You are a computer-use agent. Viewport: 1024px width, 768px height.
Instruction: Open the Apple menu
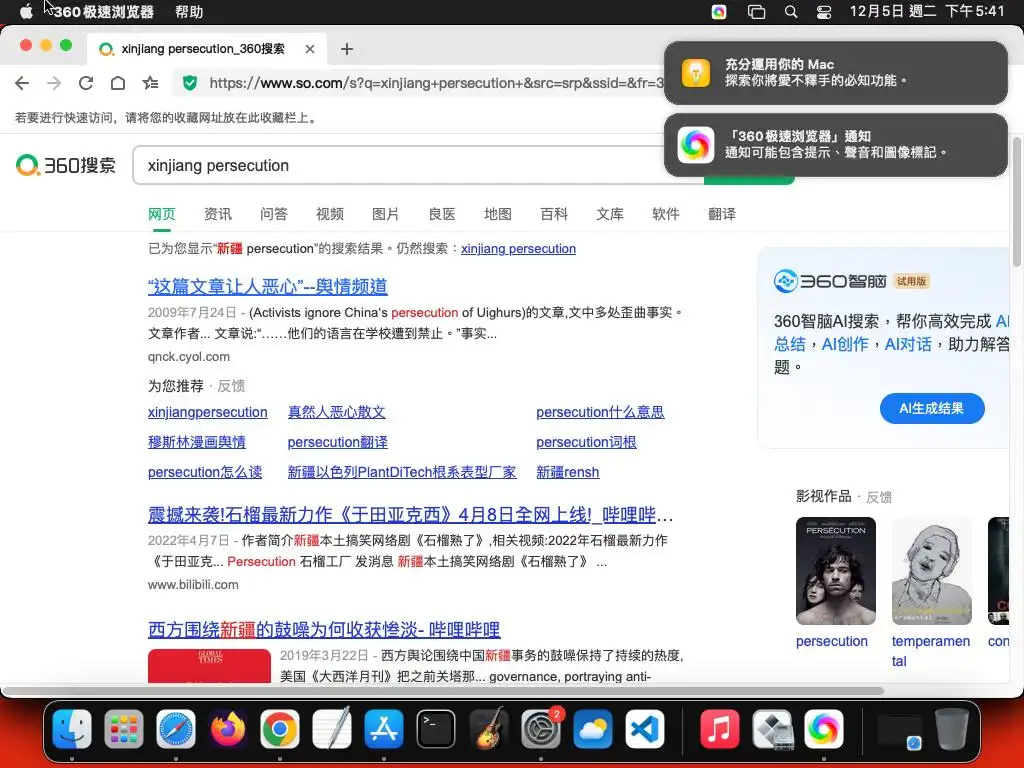point(26,12)
